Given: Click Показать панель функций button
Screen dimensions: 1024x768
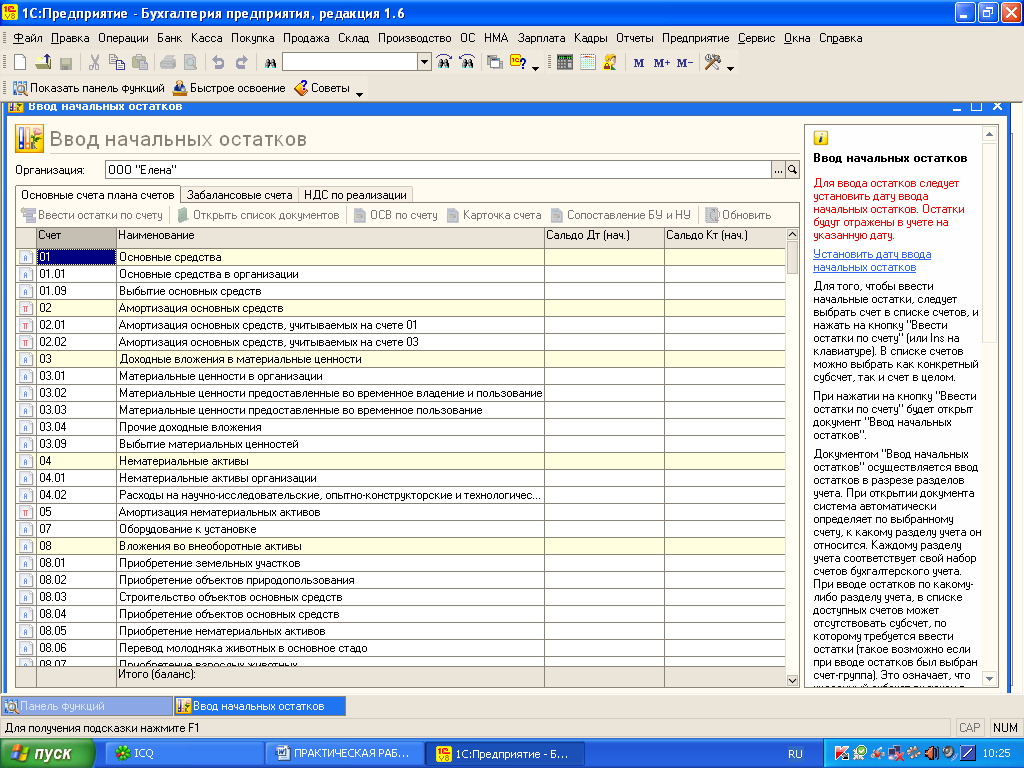Looking at the screenshot, I should (89, 88).
